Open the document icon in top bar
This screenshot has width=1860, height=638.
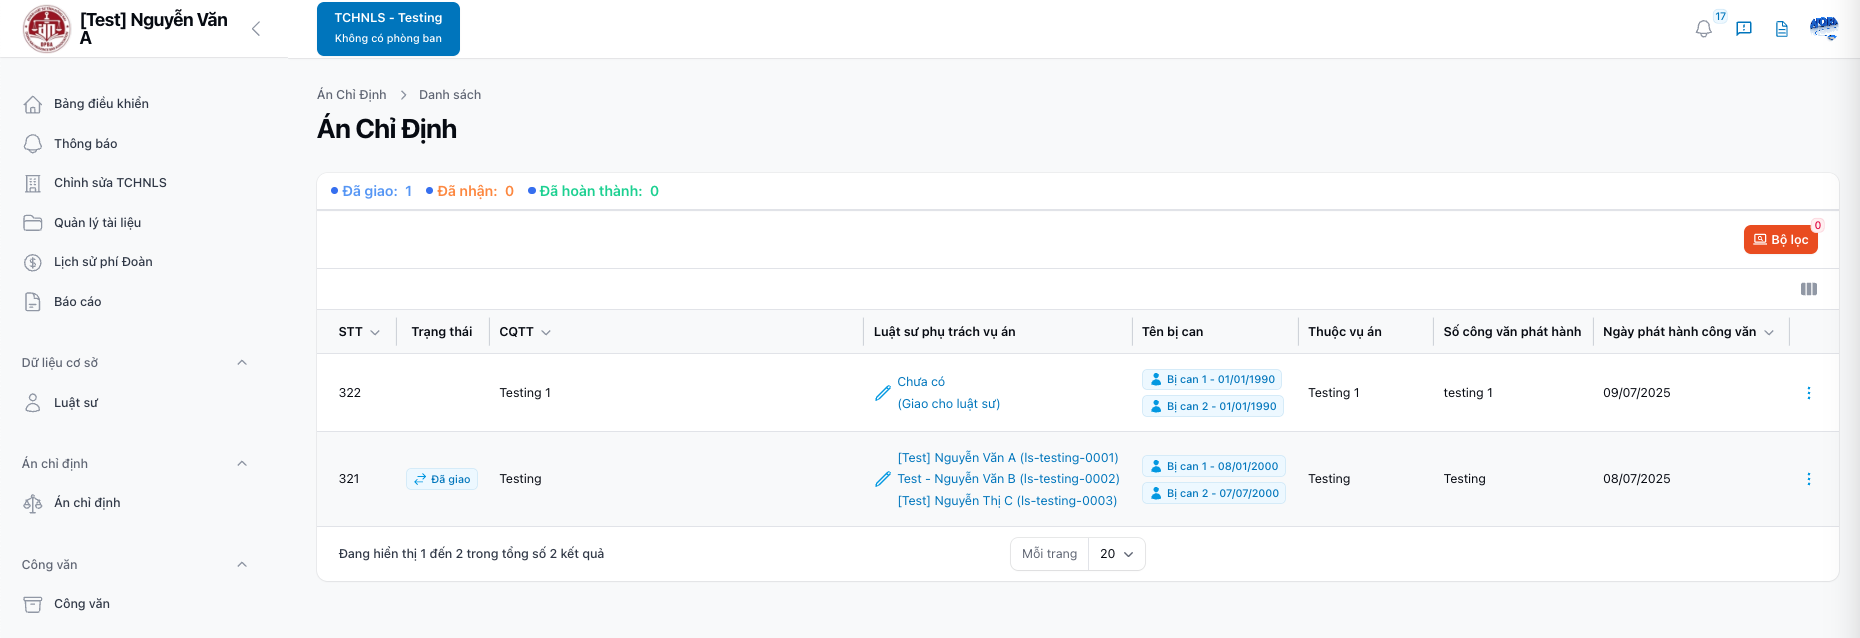(1782, 29)
